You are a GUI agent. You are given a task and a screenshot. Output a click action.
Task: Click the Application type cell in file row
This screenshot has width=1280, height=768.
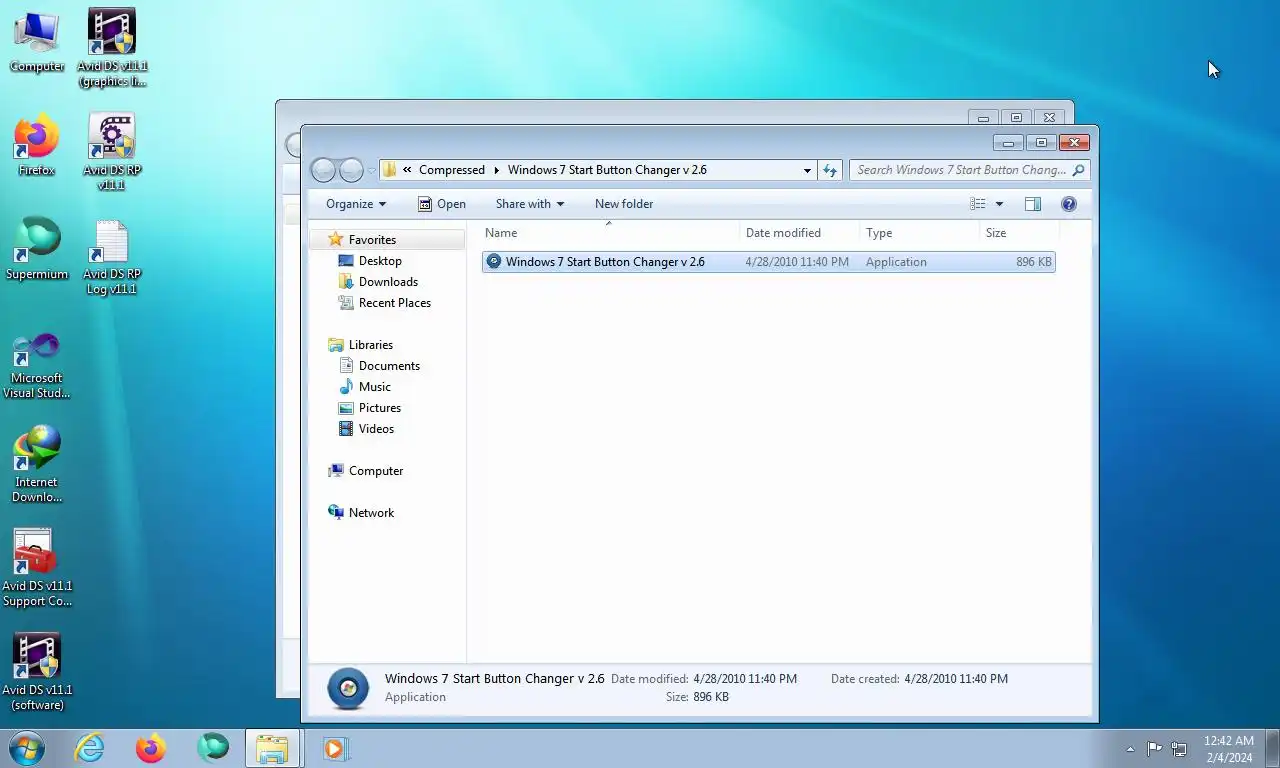896,262
